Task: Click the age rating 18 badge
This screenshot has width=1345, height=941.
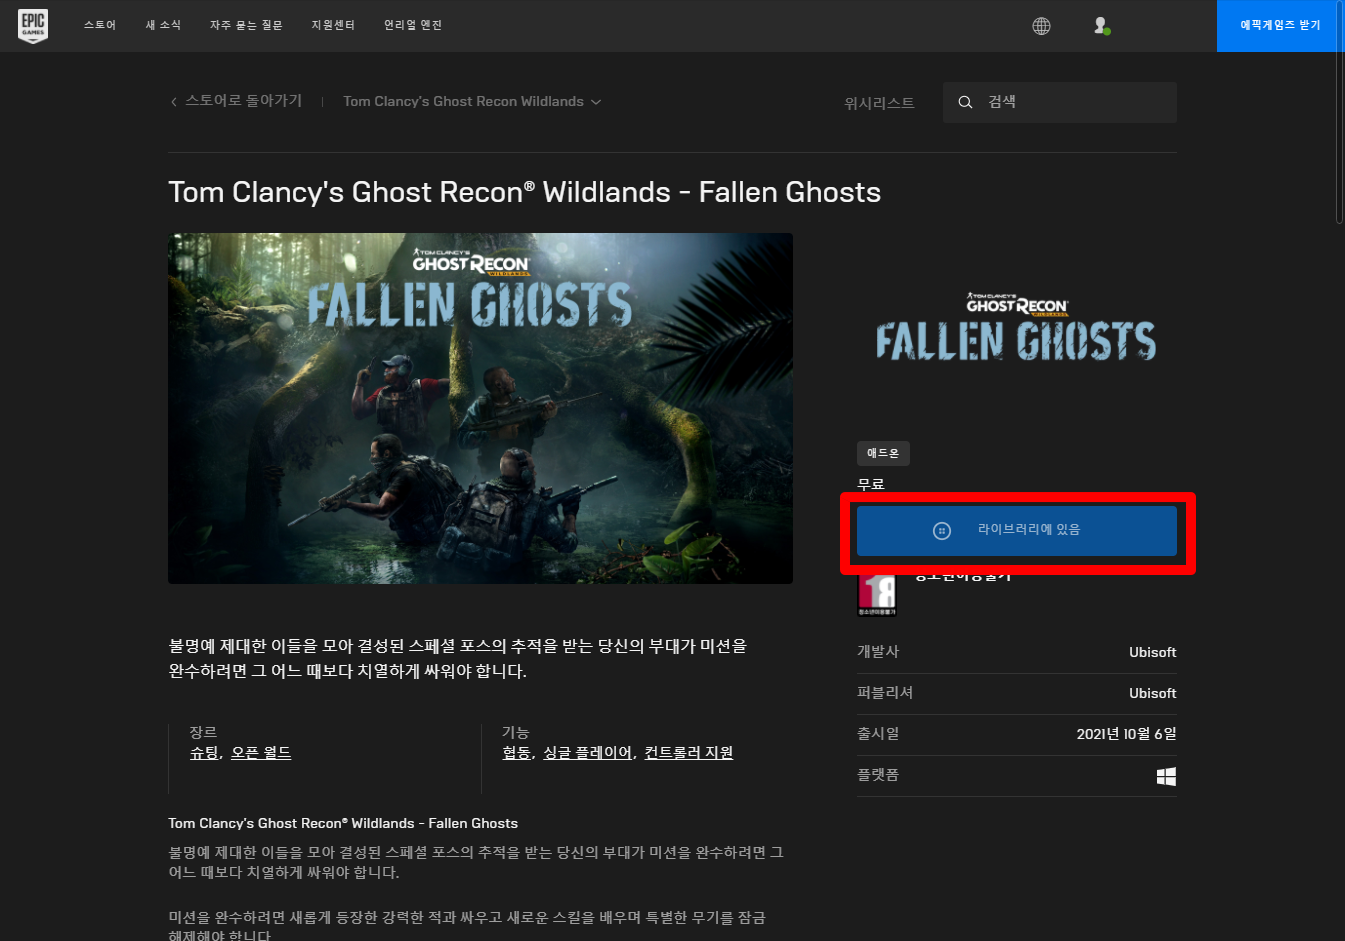Action: click(877, 594)
